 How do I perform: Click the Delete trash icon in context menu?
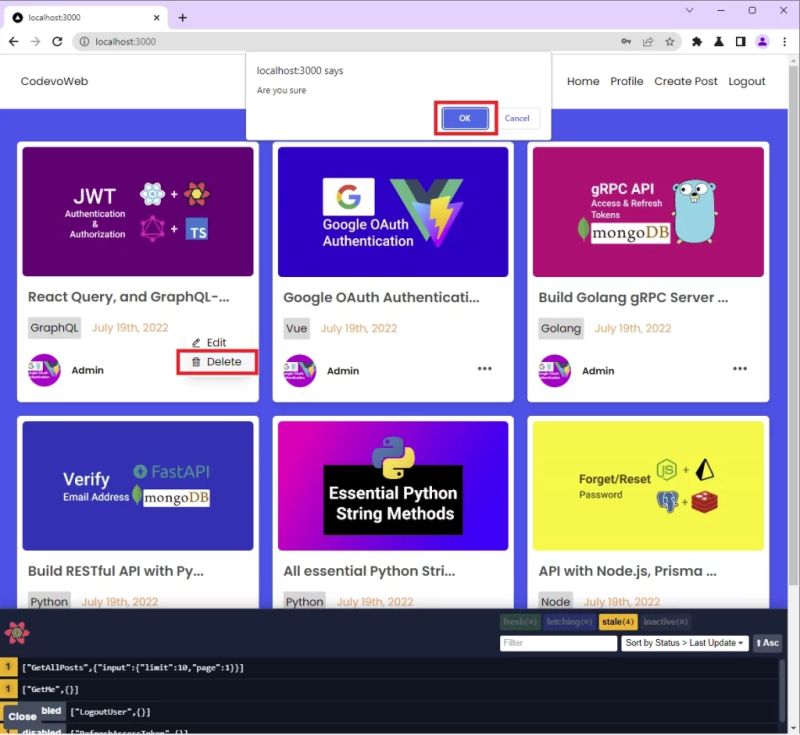194,362
